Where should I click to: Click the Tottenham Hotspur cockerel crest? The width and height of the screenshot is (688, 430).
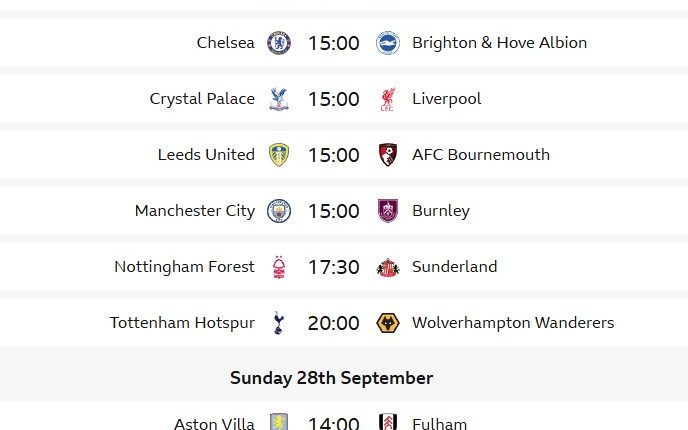pyautogui.click(x=279, y=323)
